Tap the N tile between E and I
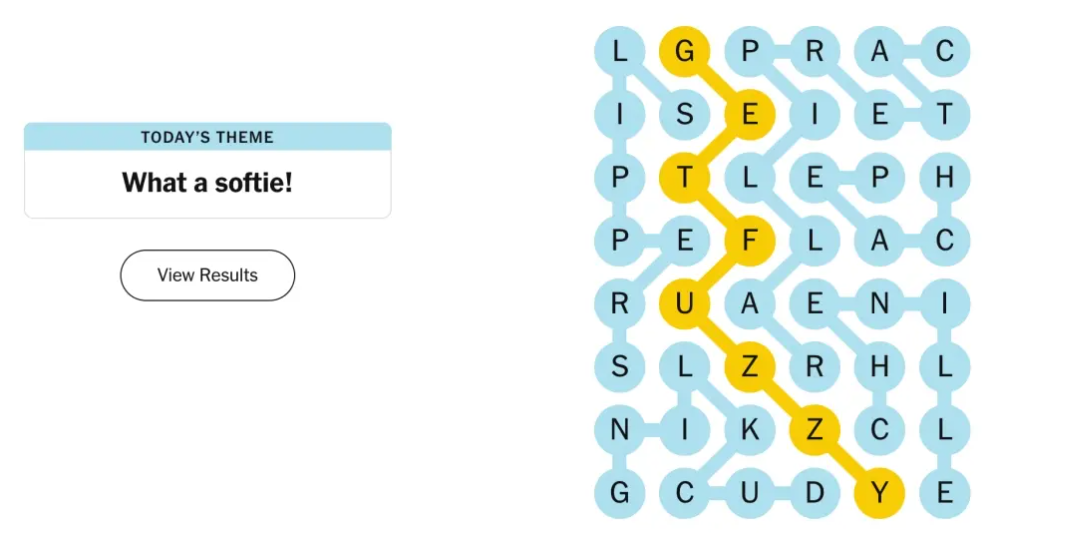Image resolution: width=1067 pixels, height=544 pixels. point(879,303)
